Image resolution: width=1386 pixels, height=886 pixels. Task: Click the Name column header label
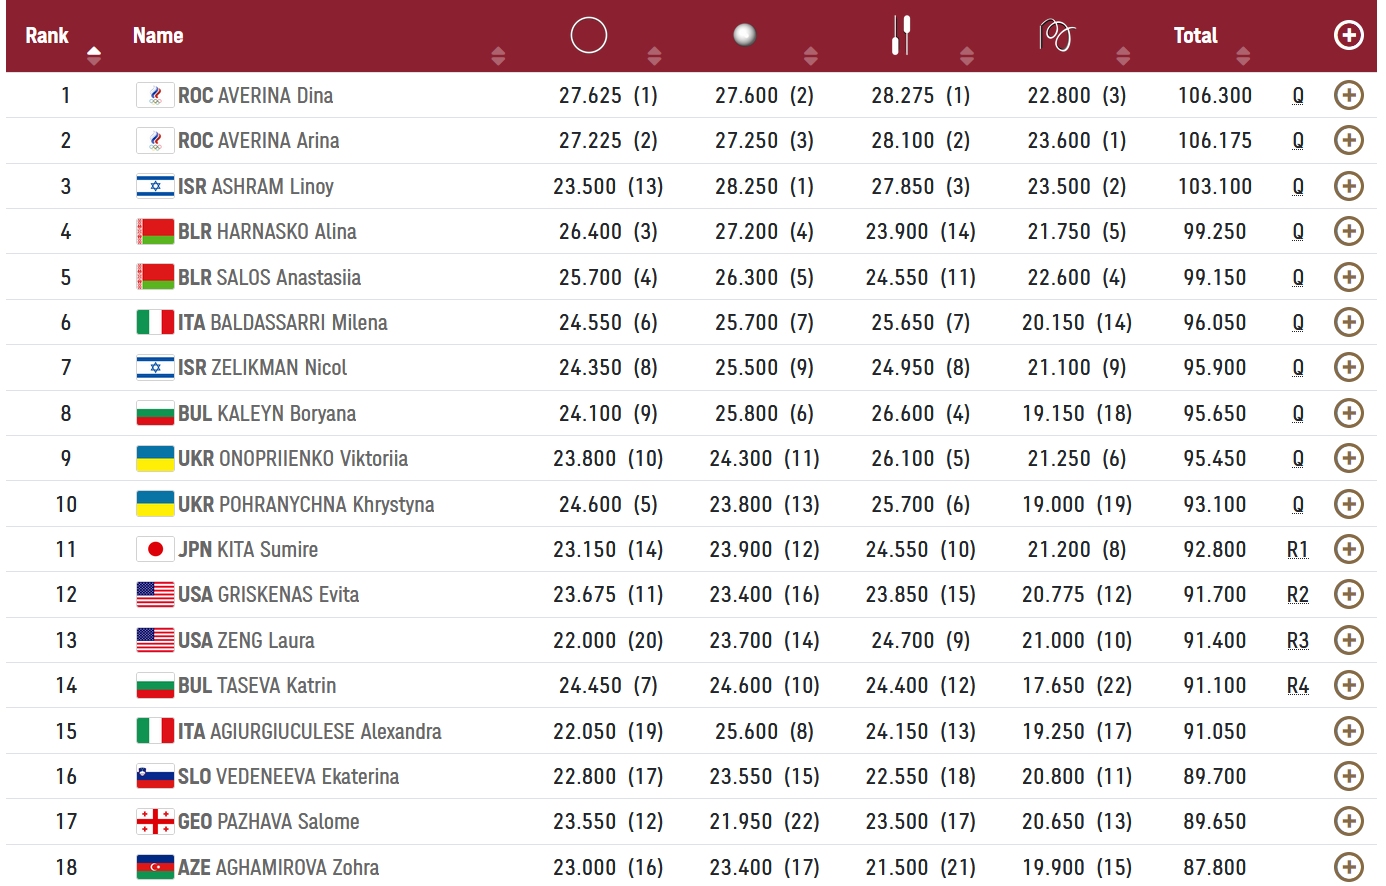point(158,36)
